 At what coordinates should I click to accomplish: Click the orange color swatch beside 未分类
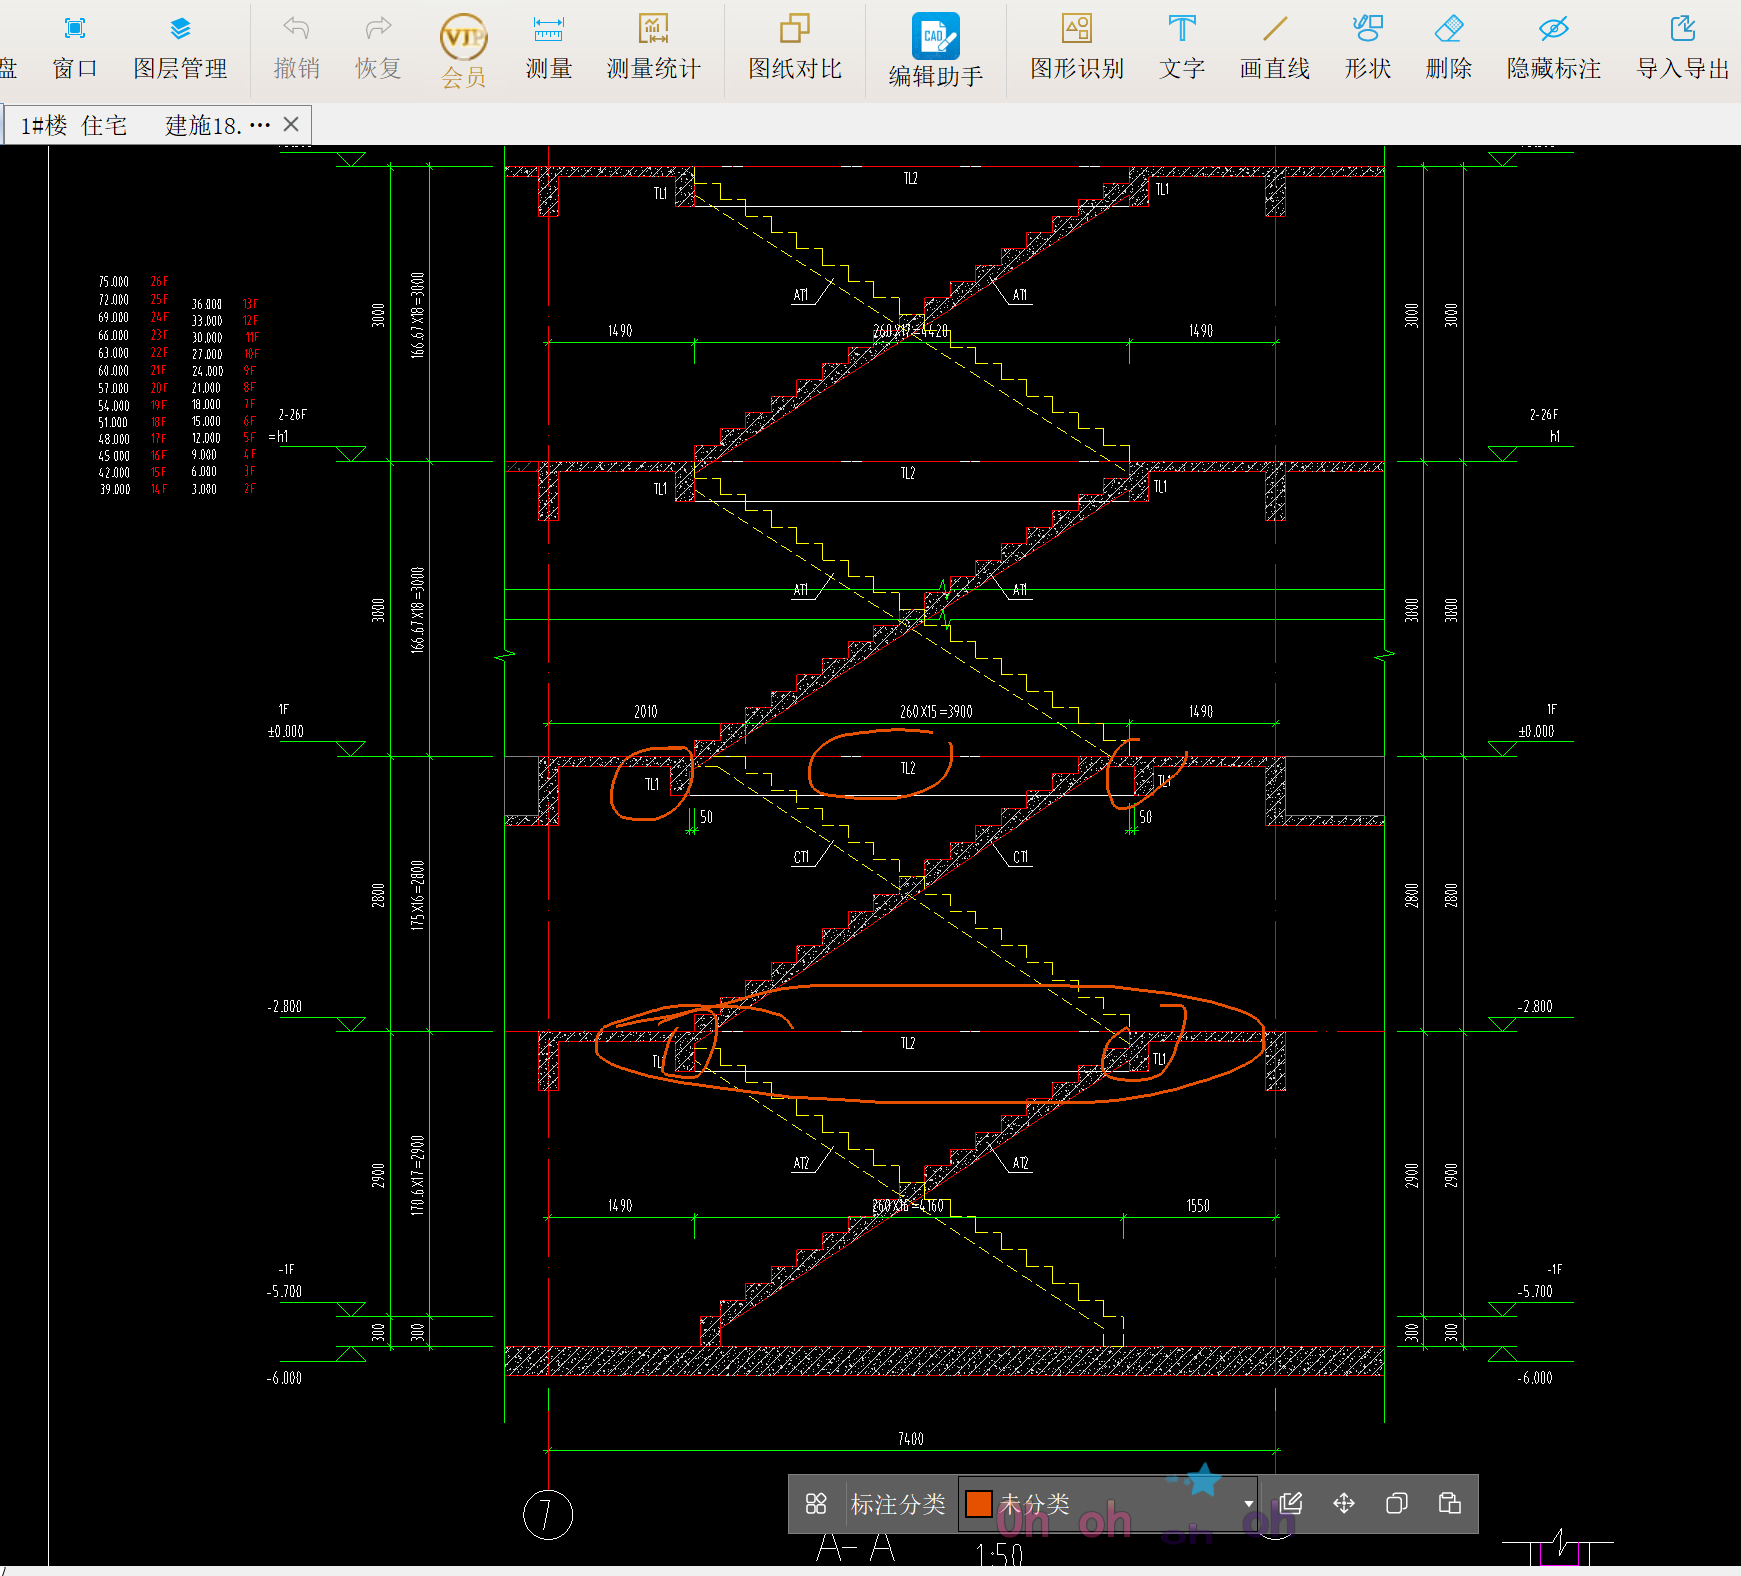click(979, 1504)
